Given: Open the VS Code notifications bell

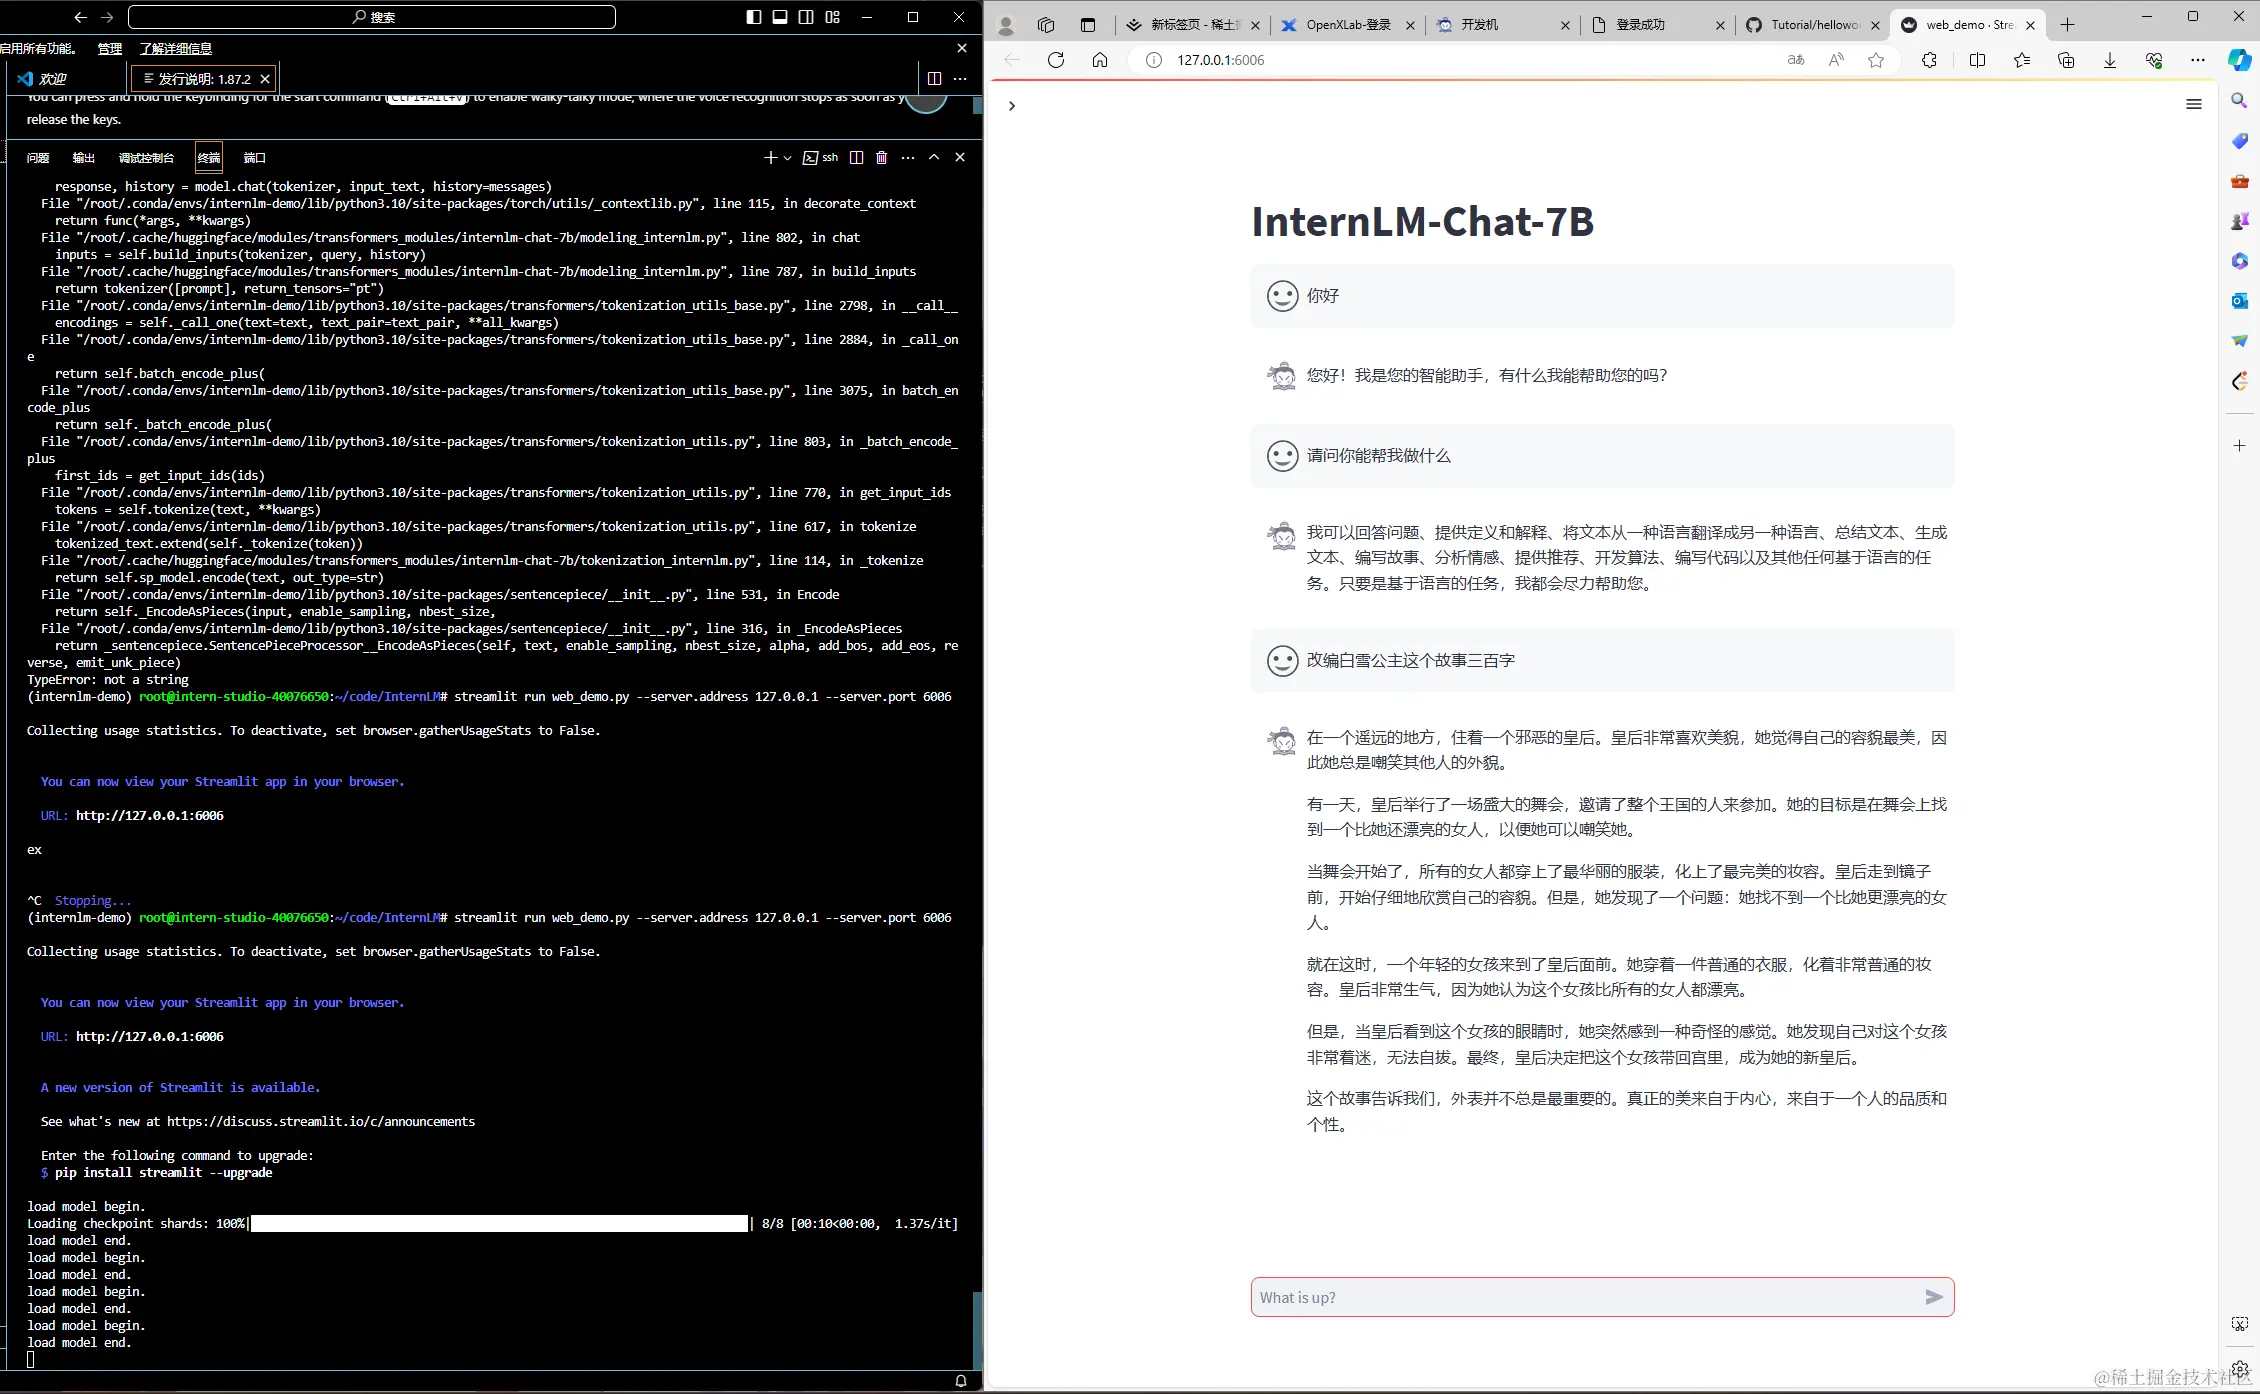Looking at the screenshot, I should point(961,1381).
